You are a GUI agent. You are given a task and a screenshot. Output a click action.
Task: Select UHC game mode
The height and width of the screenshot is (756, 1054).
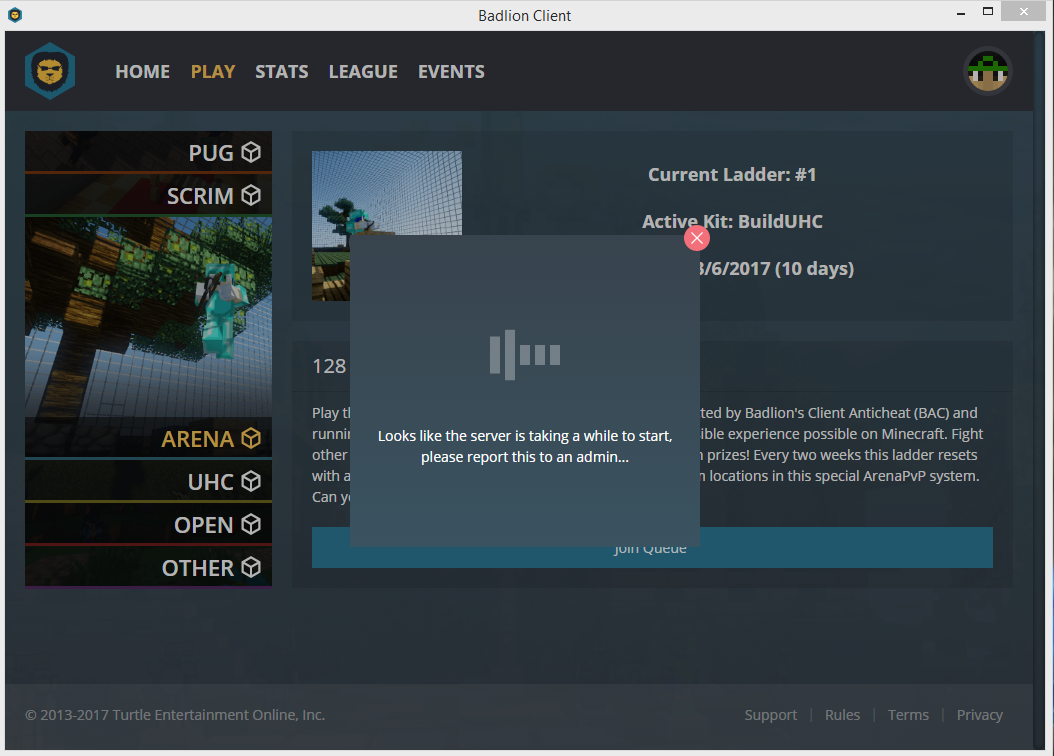pyautogui.click(x=149, y=481)
